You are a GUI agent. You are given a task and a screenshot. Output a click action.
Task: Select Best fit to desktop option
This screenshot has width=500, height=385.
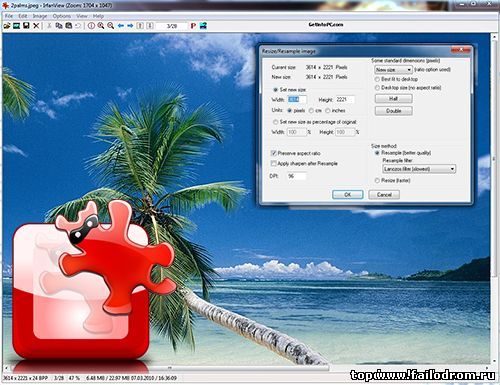[x=377, y=79]
